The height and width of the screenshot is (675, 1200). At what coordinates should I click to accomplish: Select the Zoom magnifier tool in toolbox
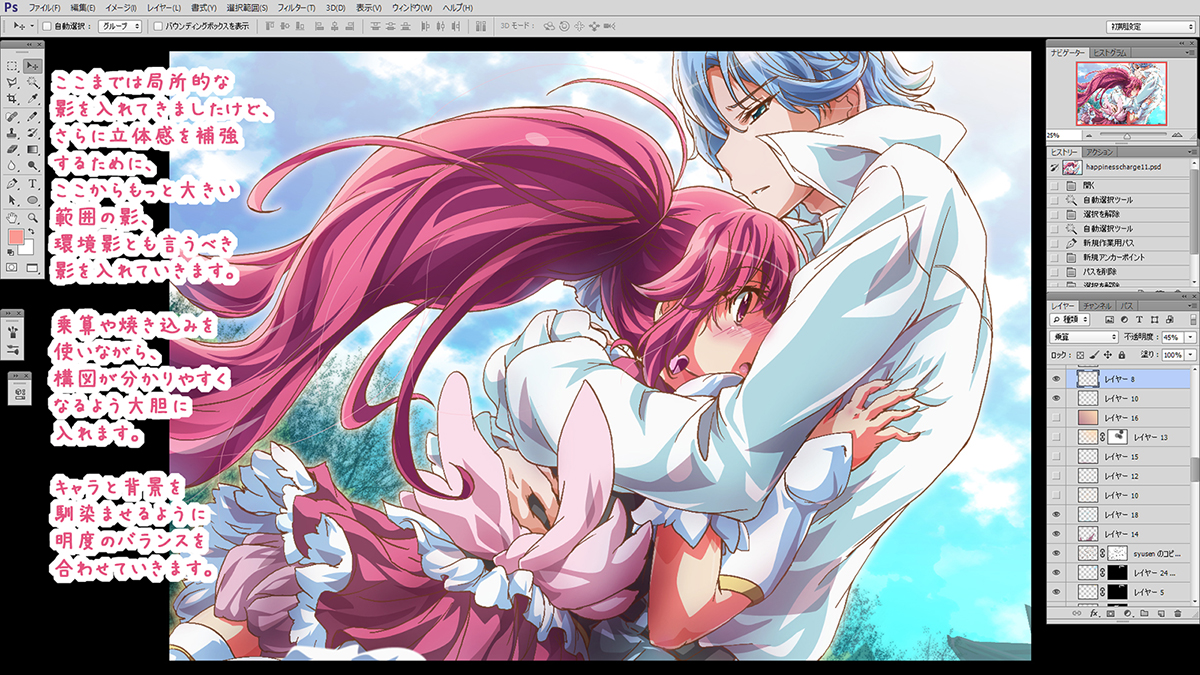click(x=33, y=217)
